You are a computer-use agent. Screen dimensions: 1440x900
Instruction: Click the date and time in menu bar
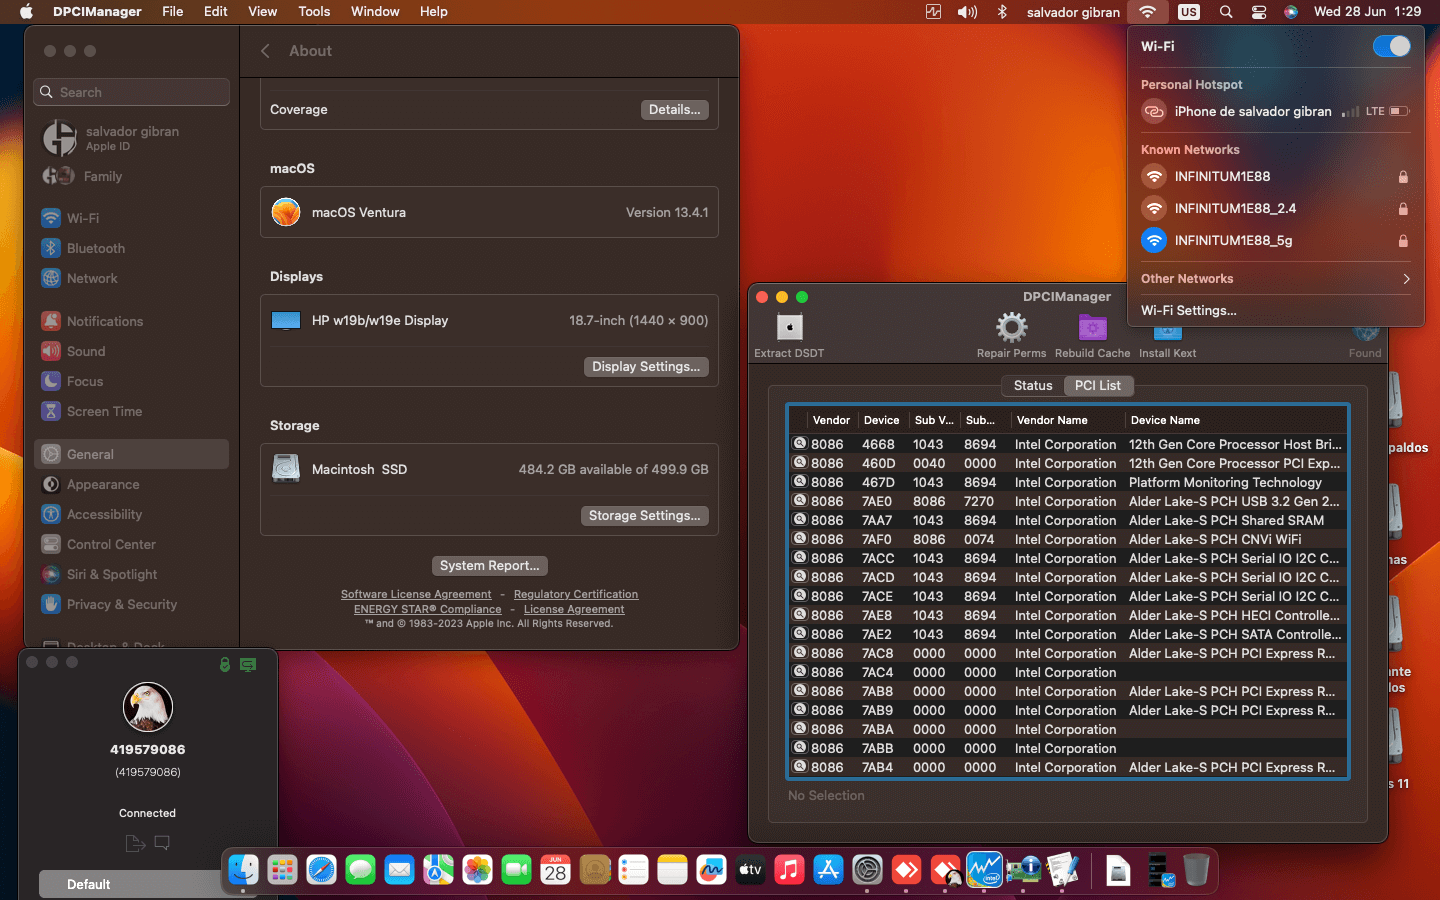(x=1367, y=12)
